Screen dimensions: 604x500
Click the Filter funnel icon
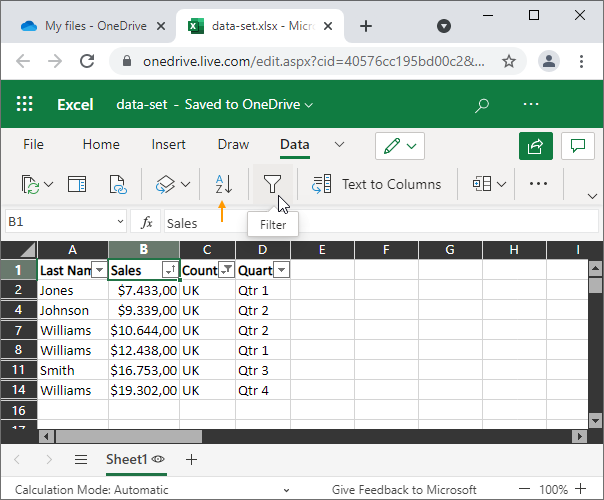pos(272,184)
